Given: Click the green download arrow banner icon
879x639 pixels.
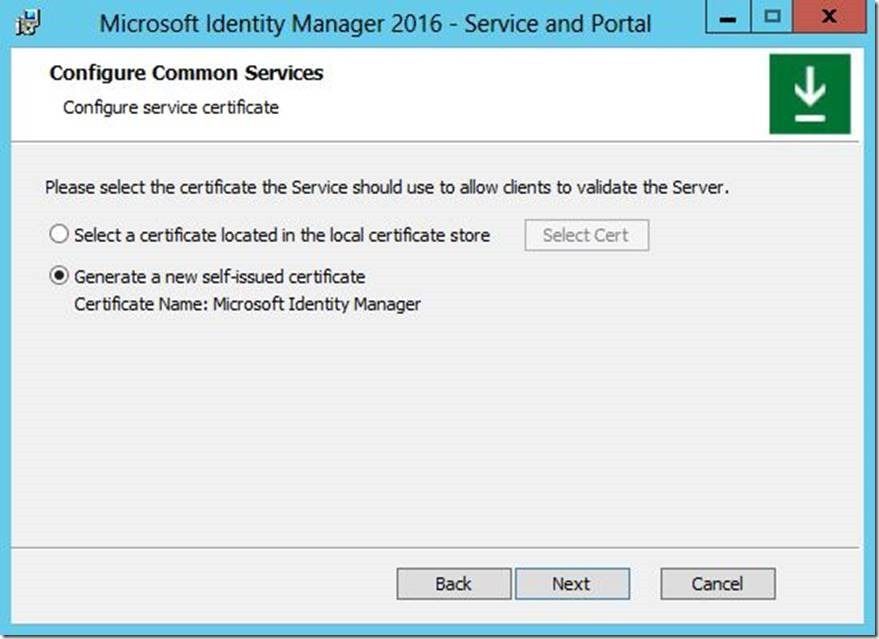Looking at the screenshot, I should [809, 94].
